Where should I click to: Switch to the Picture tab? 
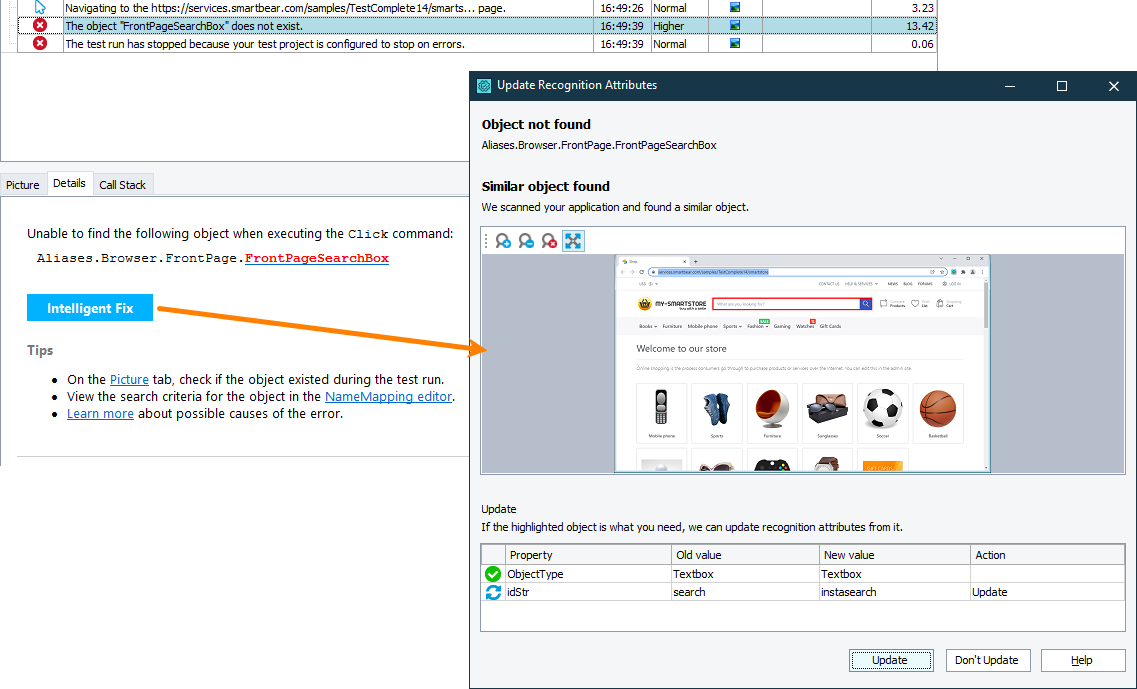[22, 185]
